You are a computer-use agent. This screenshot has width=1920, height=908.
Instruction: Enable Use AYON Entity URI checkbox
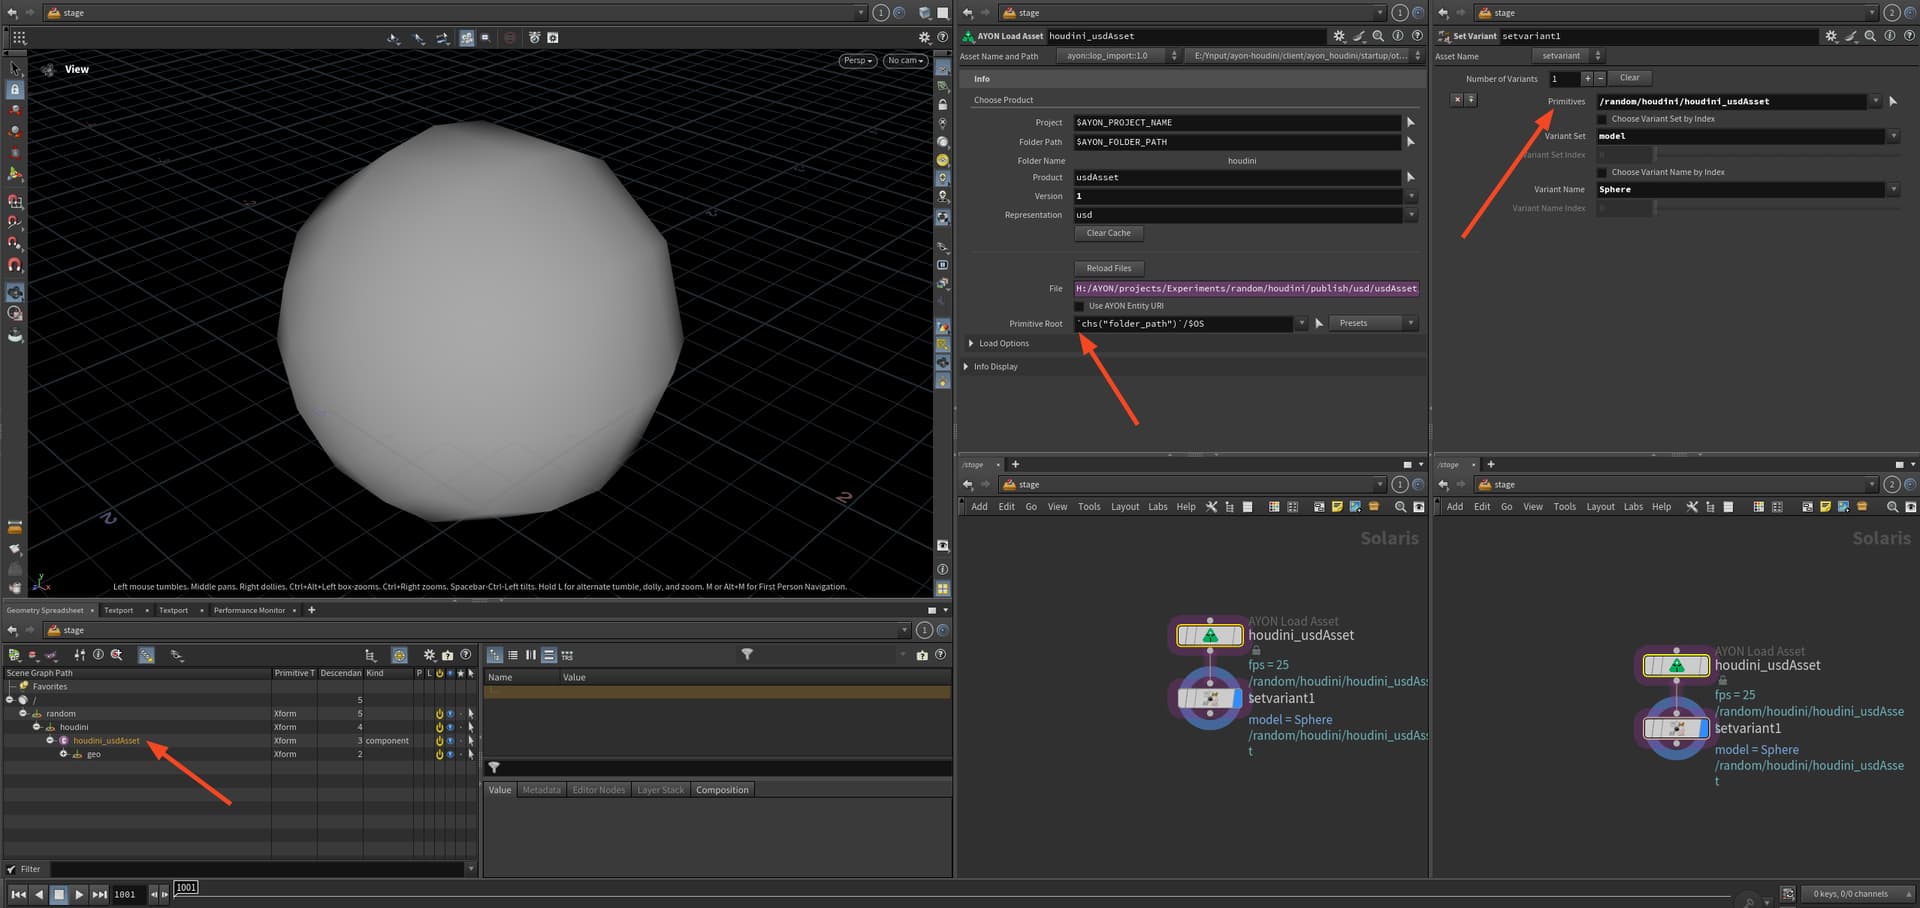pyautogui.click(x=1079, y=306)
